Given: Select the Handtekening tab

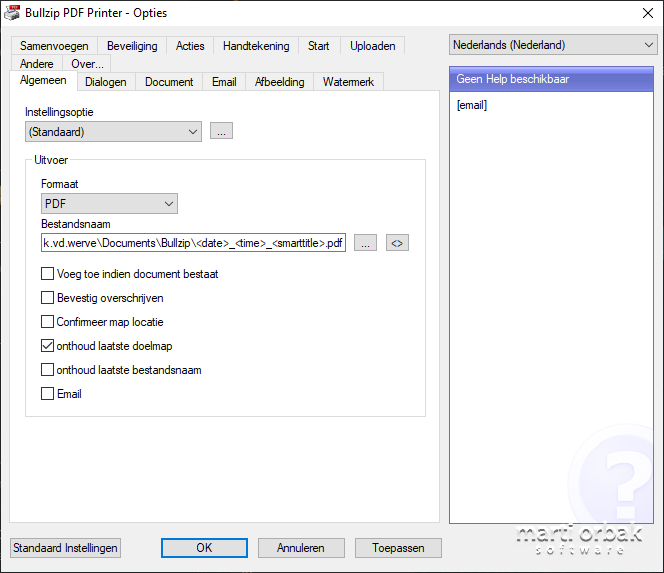Looking at the screenshot, I should tap(256, 46).
